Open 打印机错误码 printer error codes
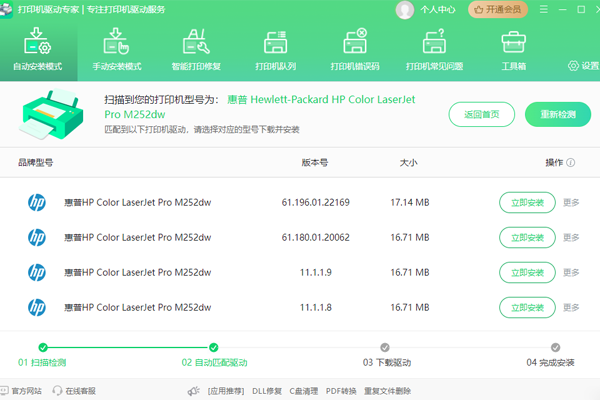This screenshot has height=400, width=600. pyautogui.click(x=355, y=50)
